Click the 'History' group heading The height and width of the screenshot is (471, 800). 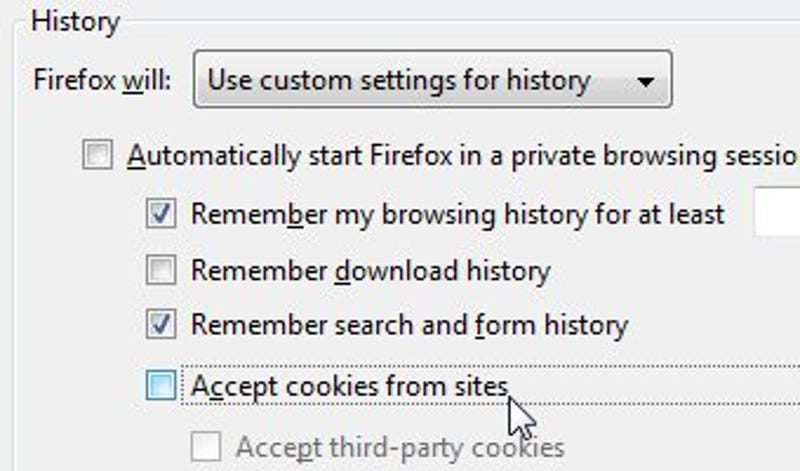pos(76,22)
